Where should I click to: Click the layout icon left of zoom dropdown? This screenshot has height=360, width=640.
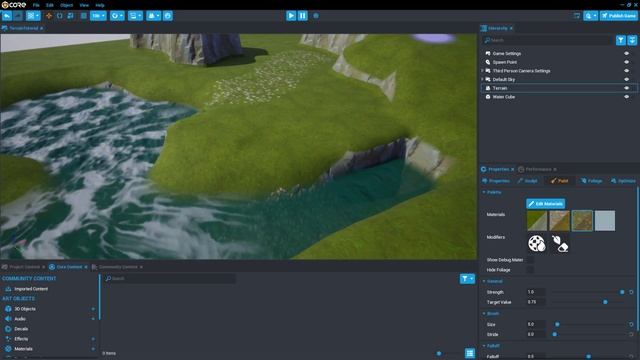(x=577, y=16)
